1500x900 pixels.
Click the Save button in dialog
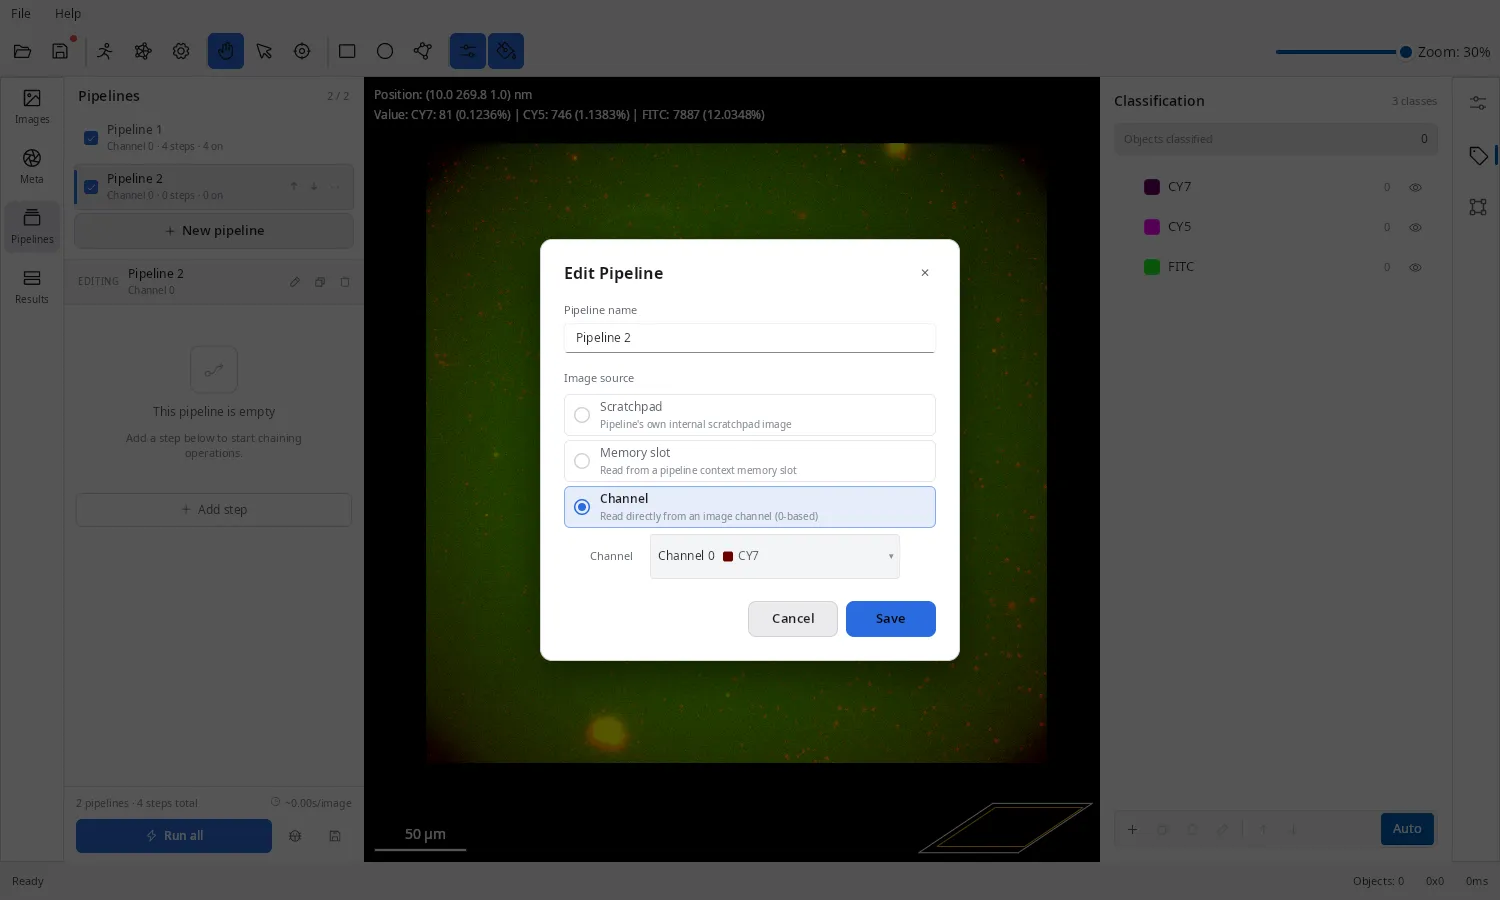(891, 619)
